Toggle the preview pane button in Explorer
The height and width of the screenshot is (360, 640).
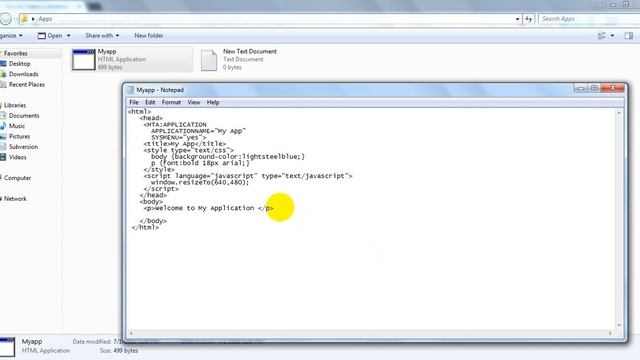coord(629,36)
